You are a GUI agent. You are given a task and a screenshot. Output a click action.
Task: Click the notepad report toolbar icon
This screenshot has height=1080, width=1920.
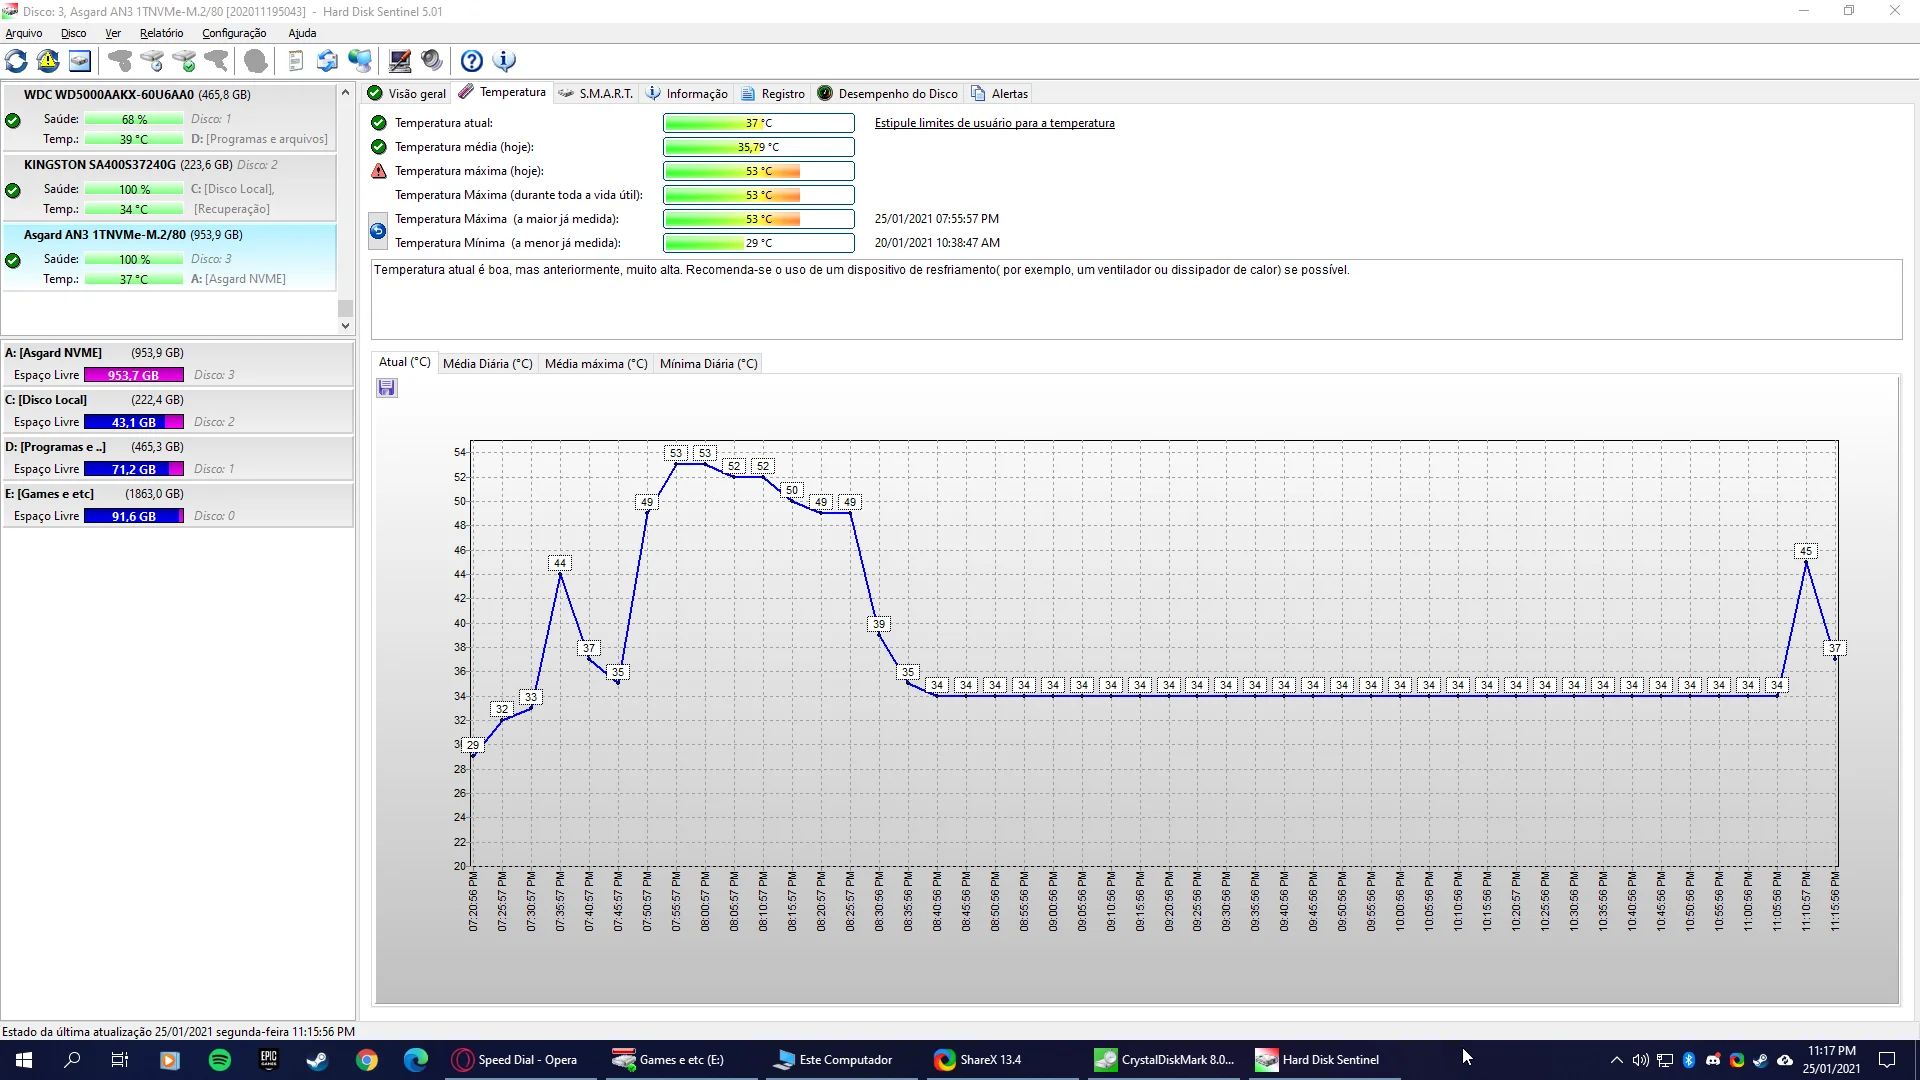point(295,61)
